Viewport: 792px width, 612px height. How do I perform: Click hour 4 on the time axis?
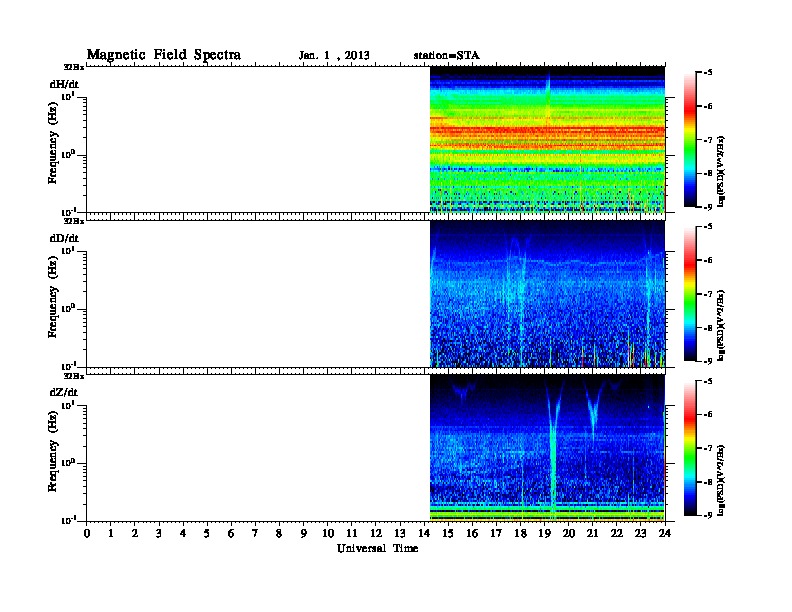(x=183, y=534)
